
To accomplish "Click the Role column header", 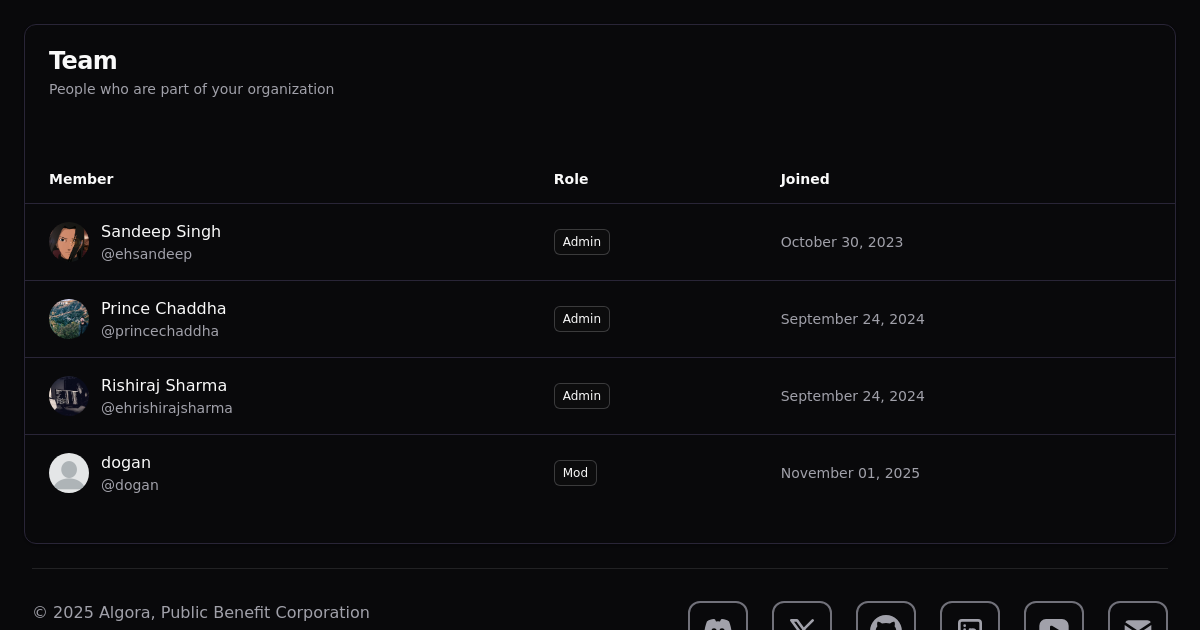I will (x=571, y=179).
